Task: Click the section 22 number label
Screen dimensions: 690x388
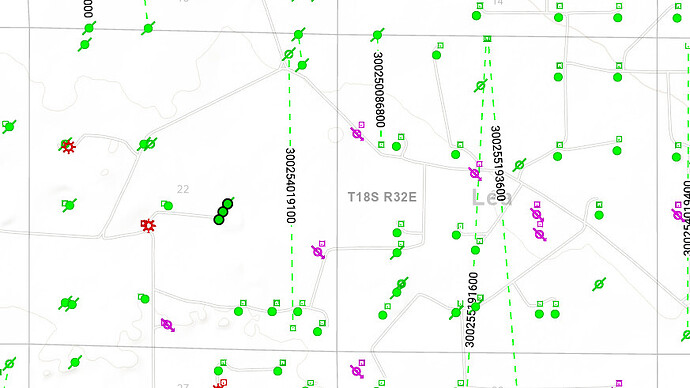Action: pyautogui.click(x=183, y=189)
